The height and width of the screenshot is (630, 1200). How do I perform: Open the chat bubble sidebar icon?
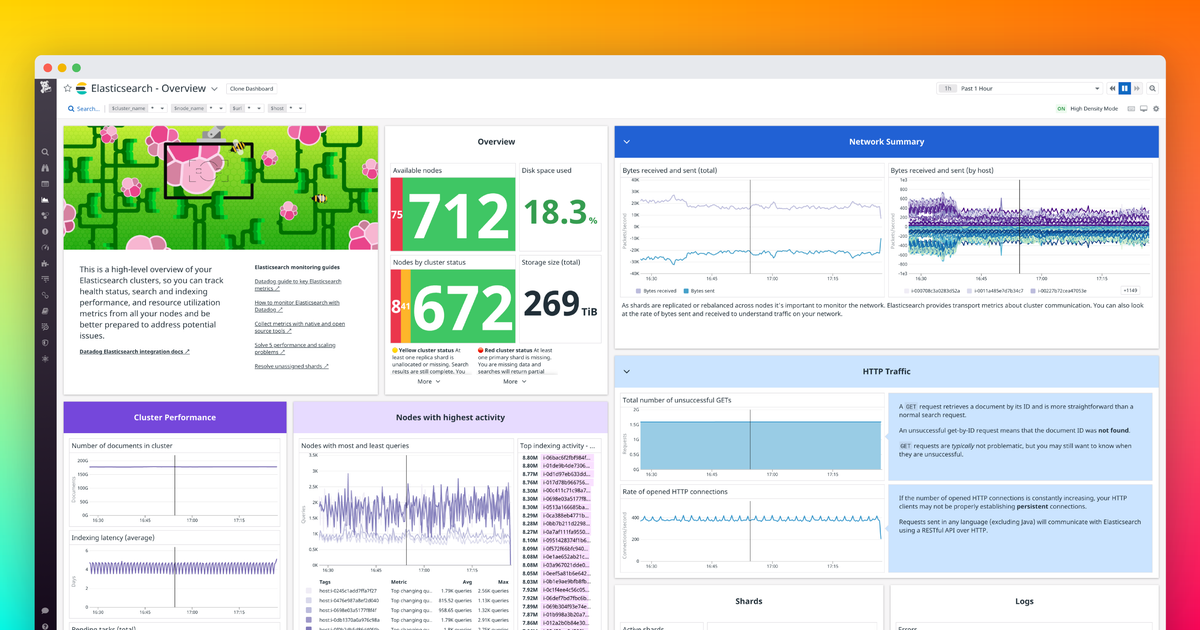tap(45, 609)
